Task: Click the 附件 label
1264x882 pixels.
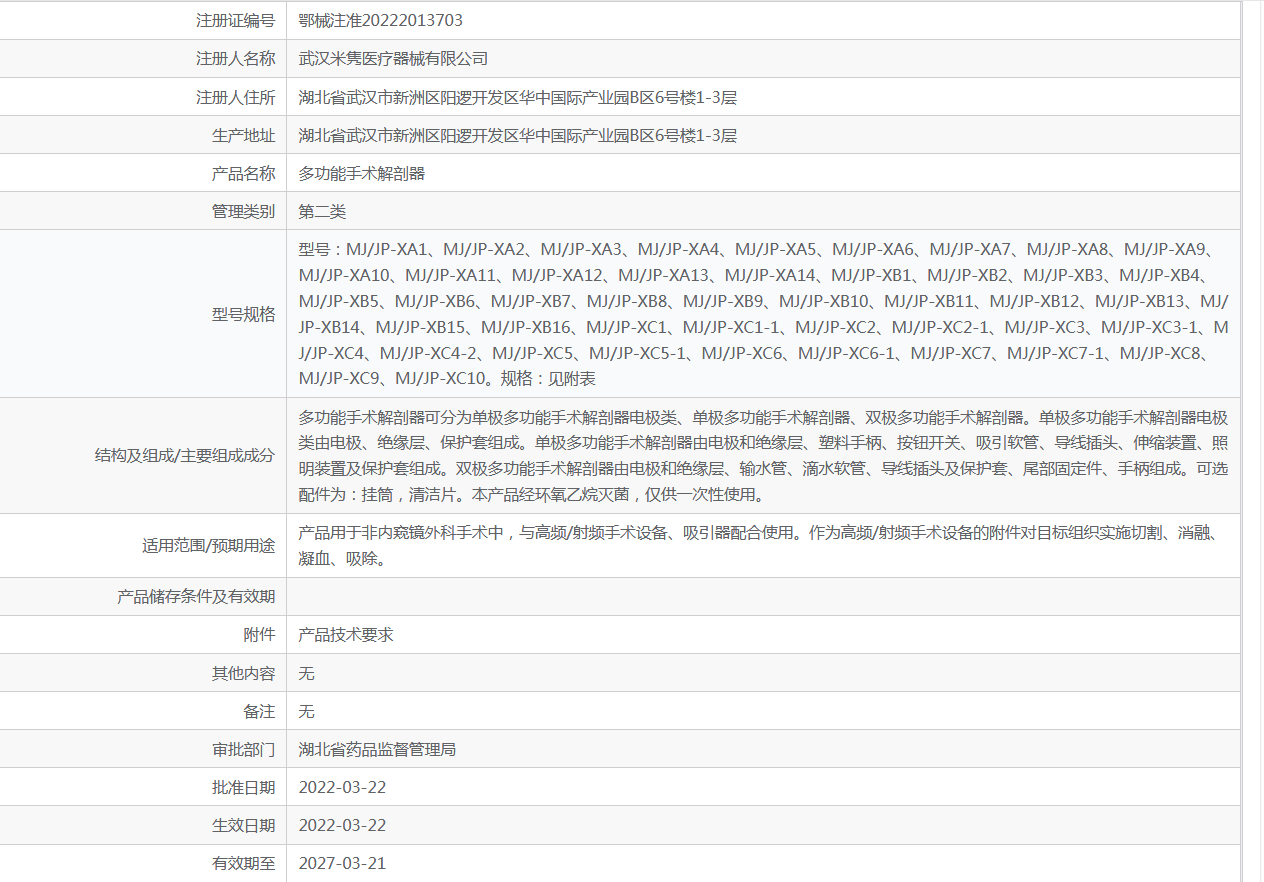Action: (x=259, y=635)
